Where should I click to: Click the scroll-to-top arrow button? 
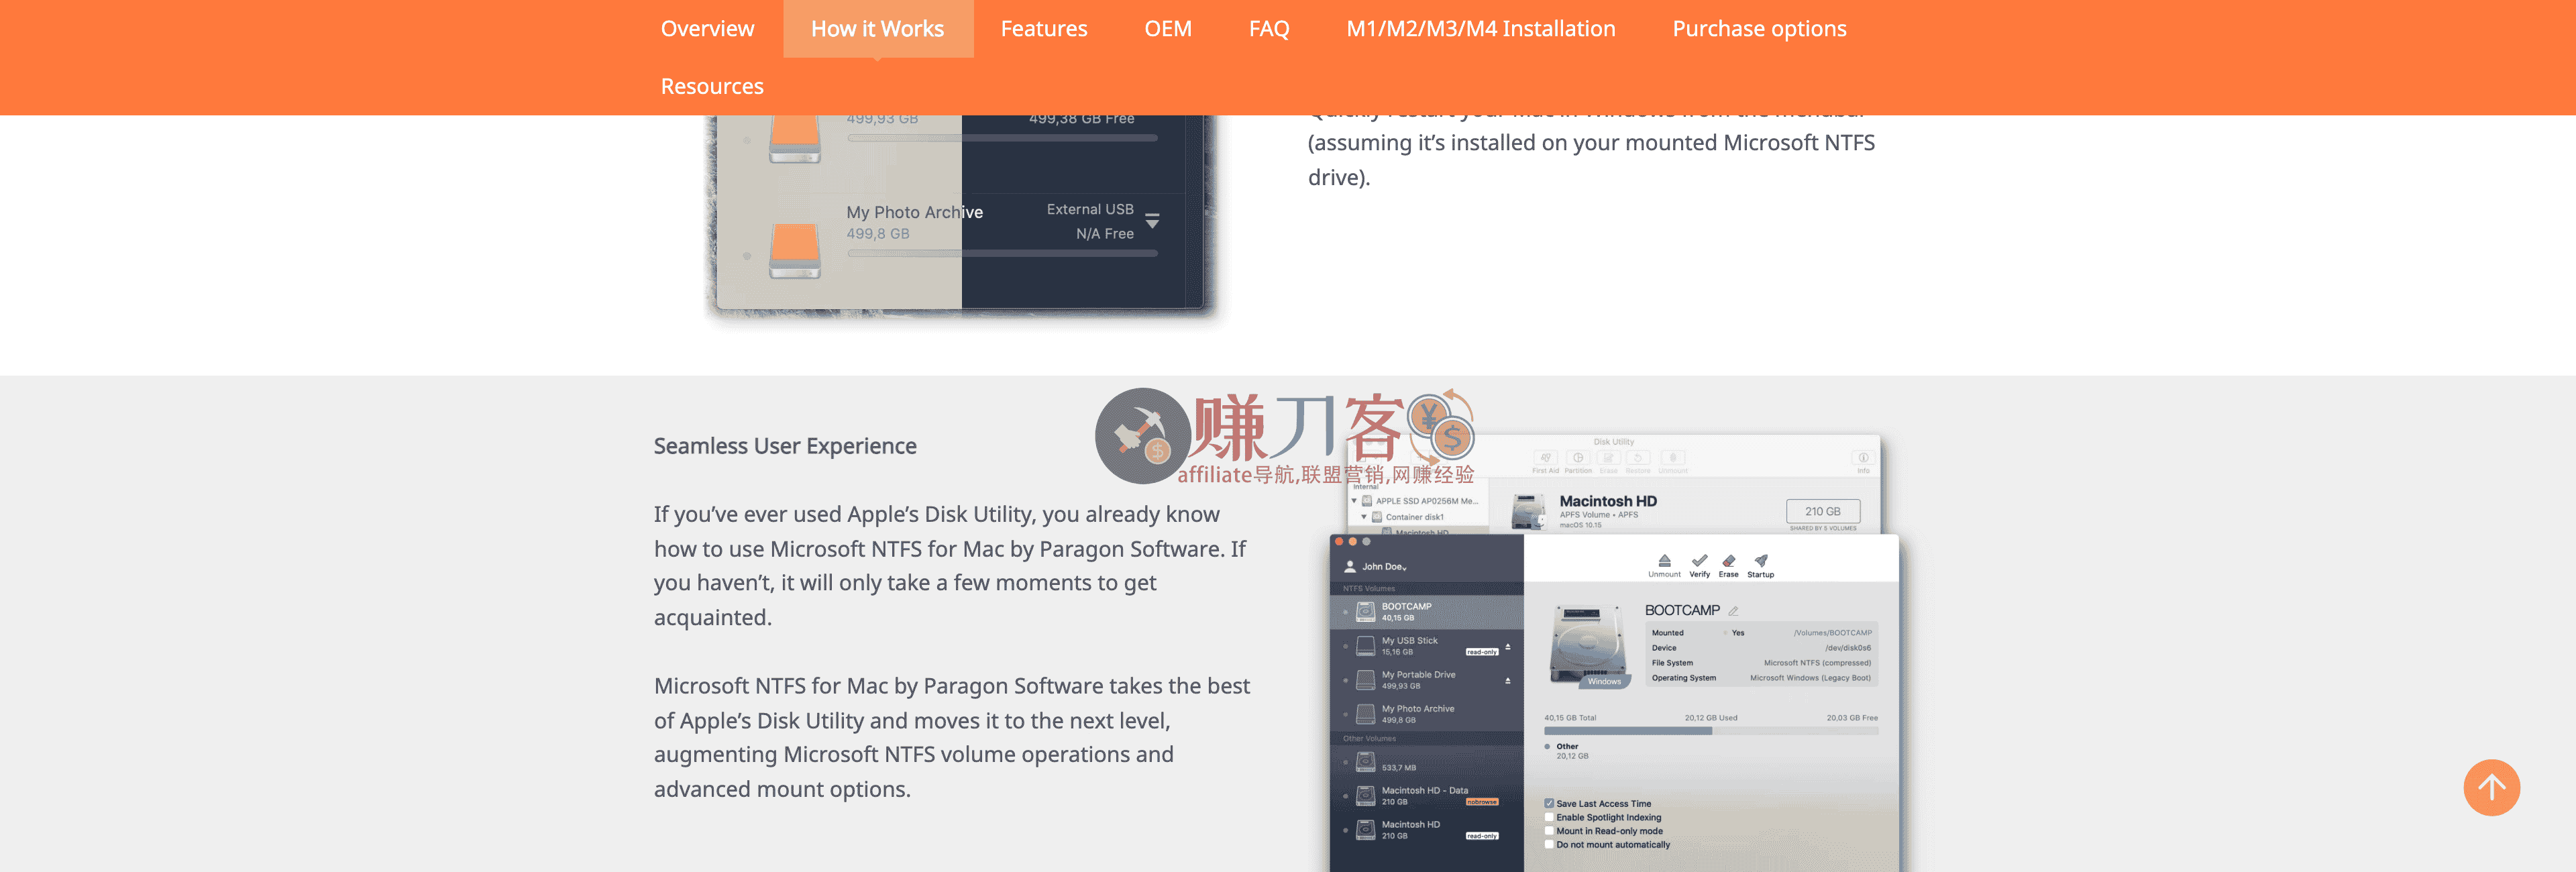point(2492,788)
